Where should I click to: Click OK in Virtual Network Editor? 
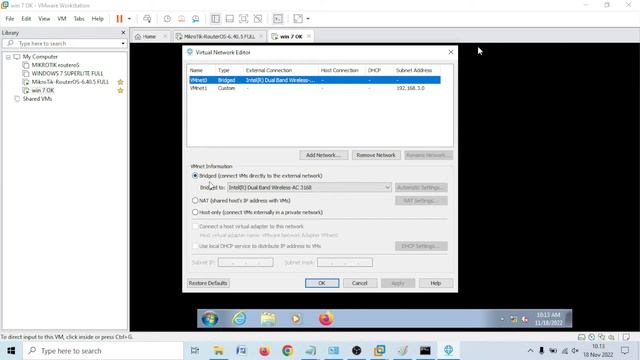pos(322,283)
